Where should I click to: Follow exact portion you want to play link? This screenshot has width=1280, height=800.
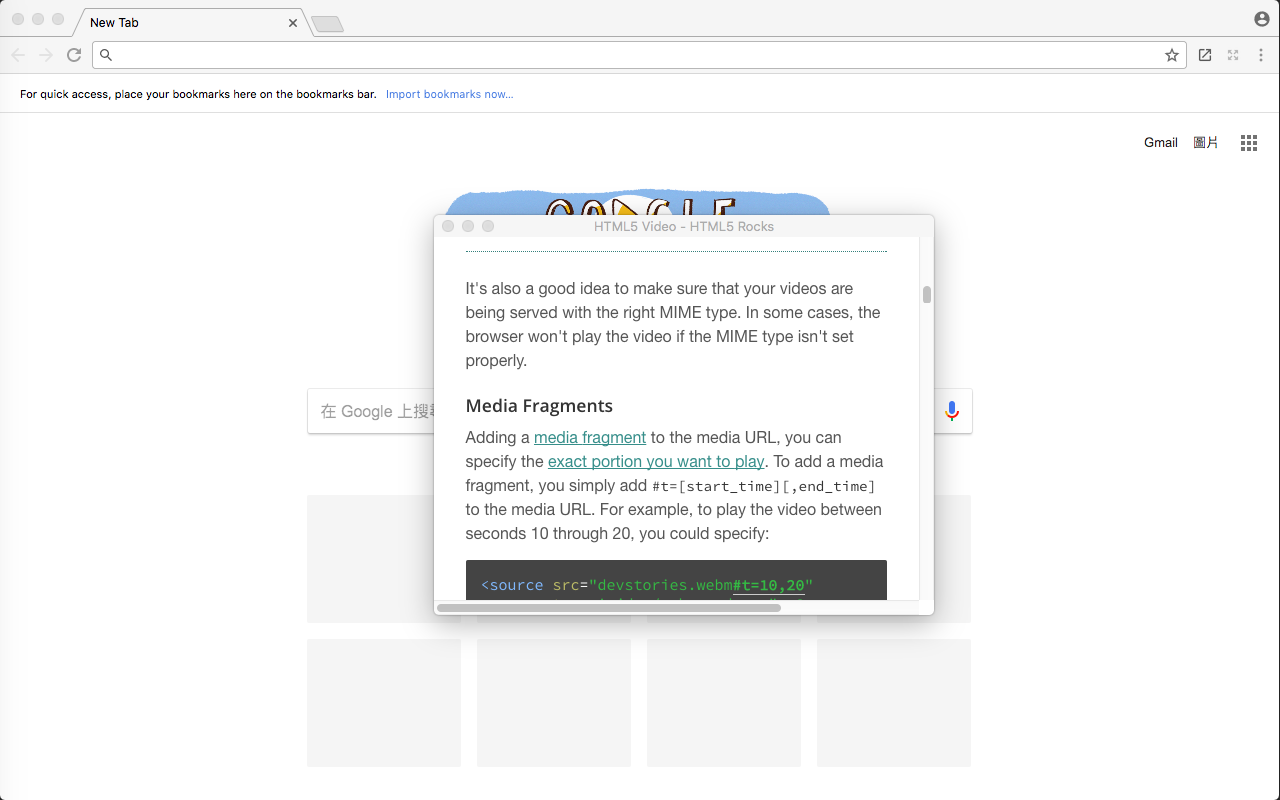pyautogui.click(x=656, y=461)
